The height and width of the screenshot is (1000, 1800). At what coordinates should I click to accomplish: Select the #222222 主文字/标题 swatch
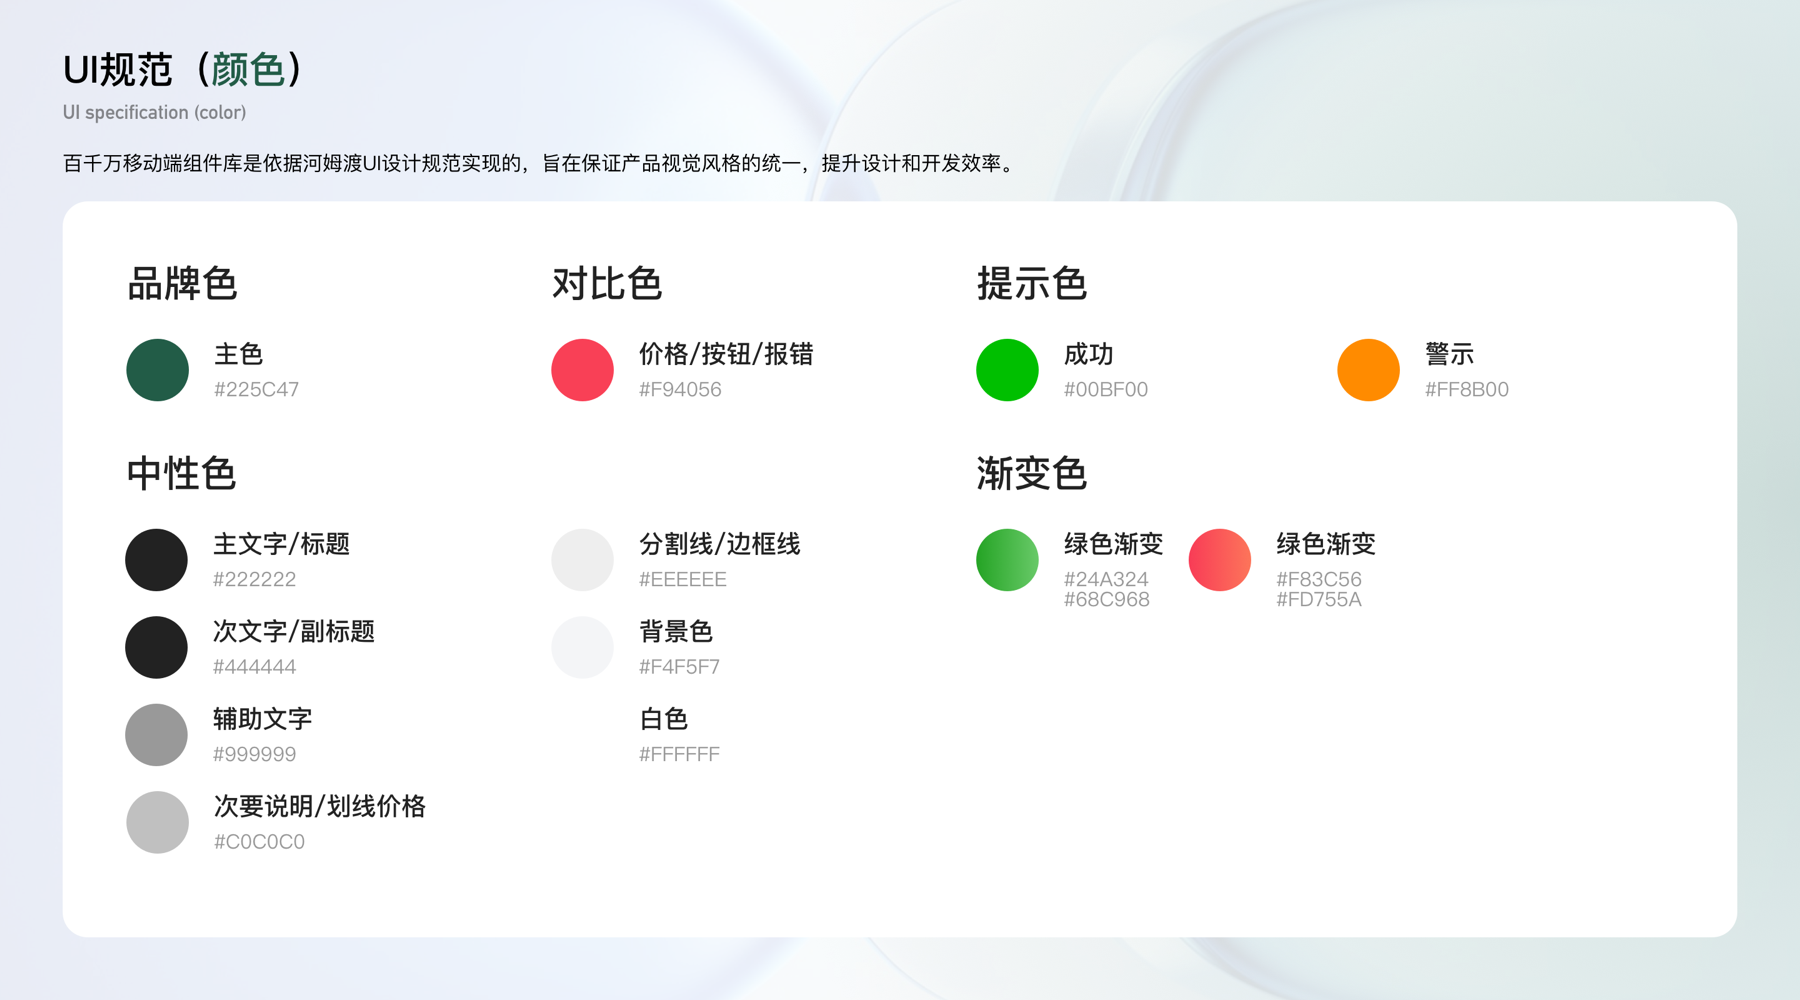[156, 560]
